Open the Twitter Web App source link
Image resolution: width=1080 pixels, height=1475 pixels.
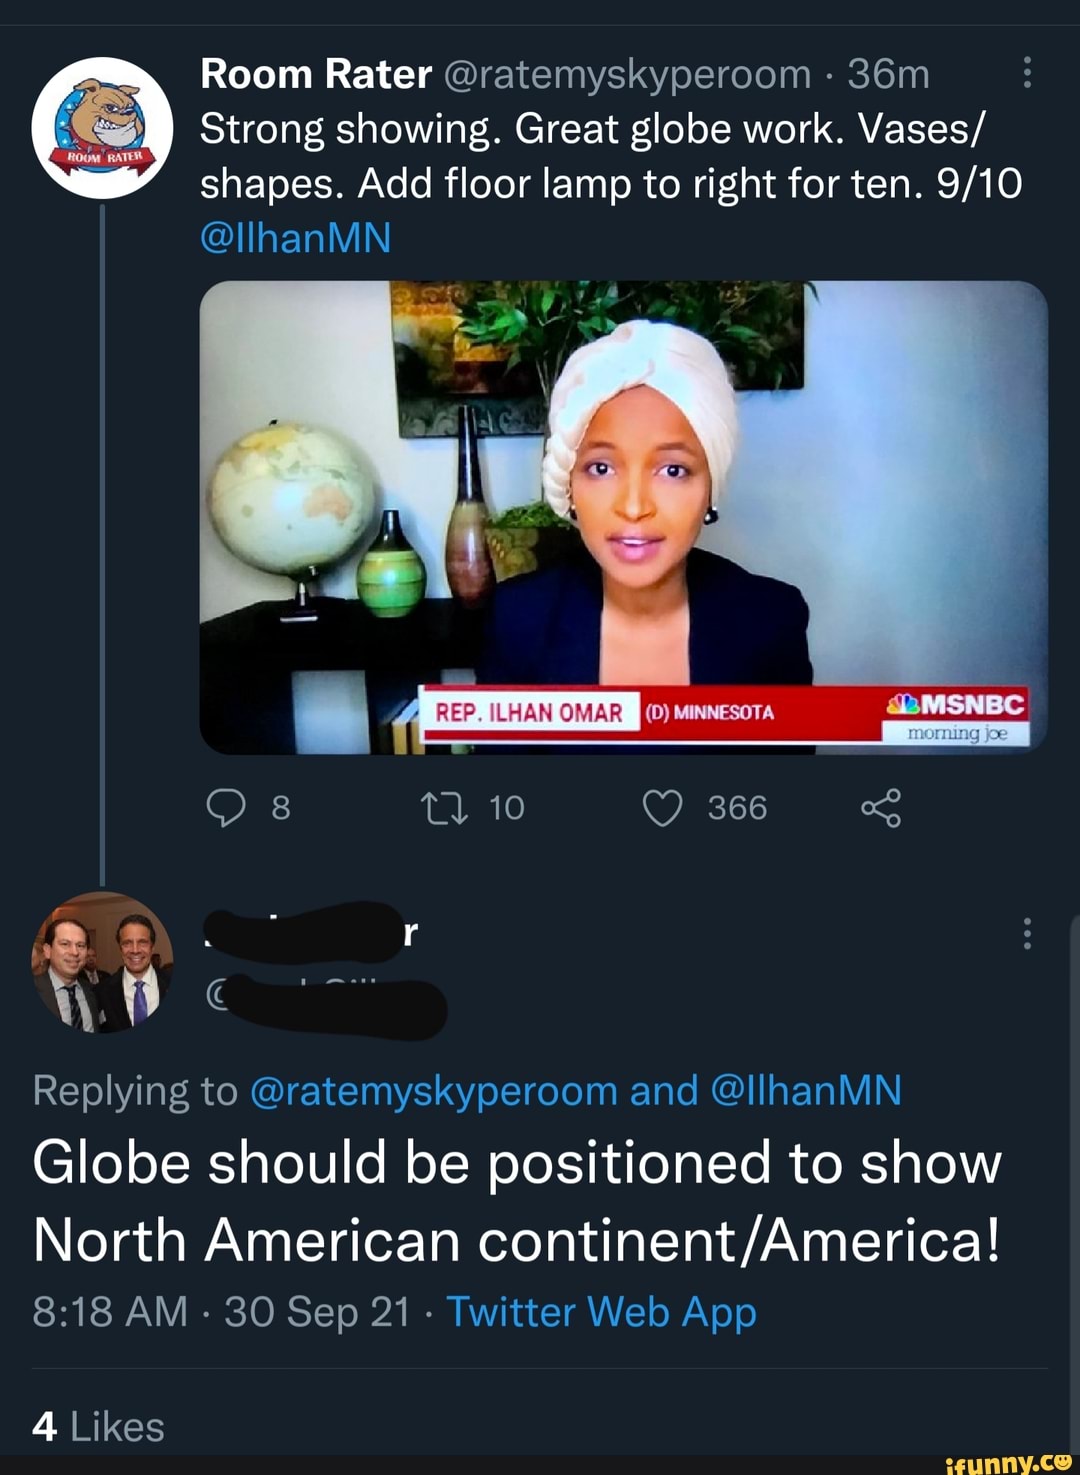click(x=601, y=1312)
